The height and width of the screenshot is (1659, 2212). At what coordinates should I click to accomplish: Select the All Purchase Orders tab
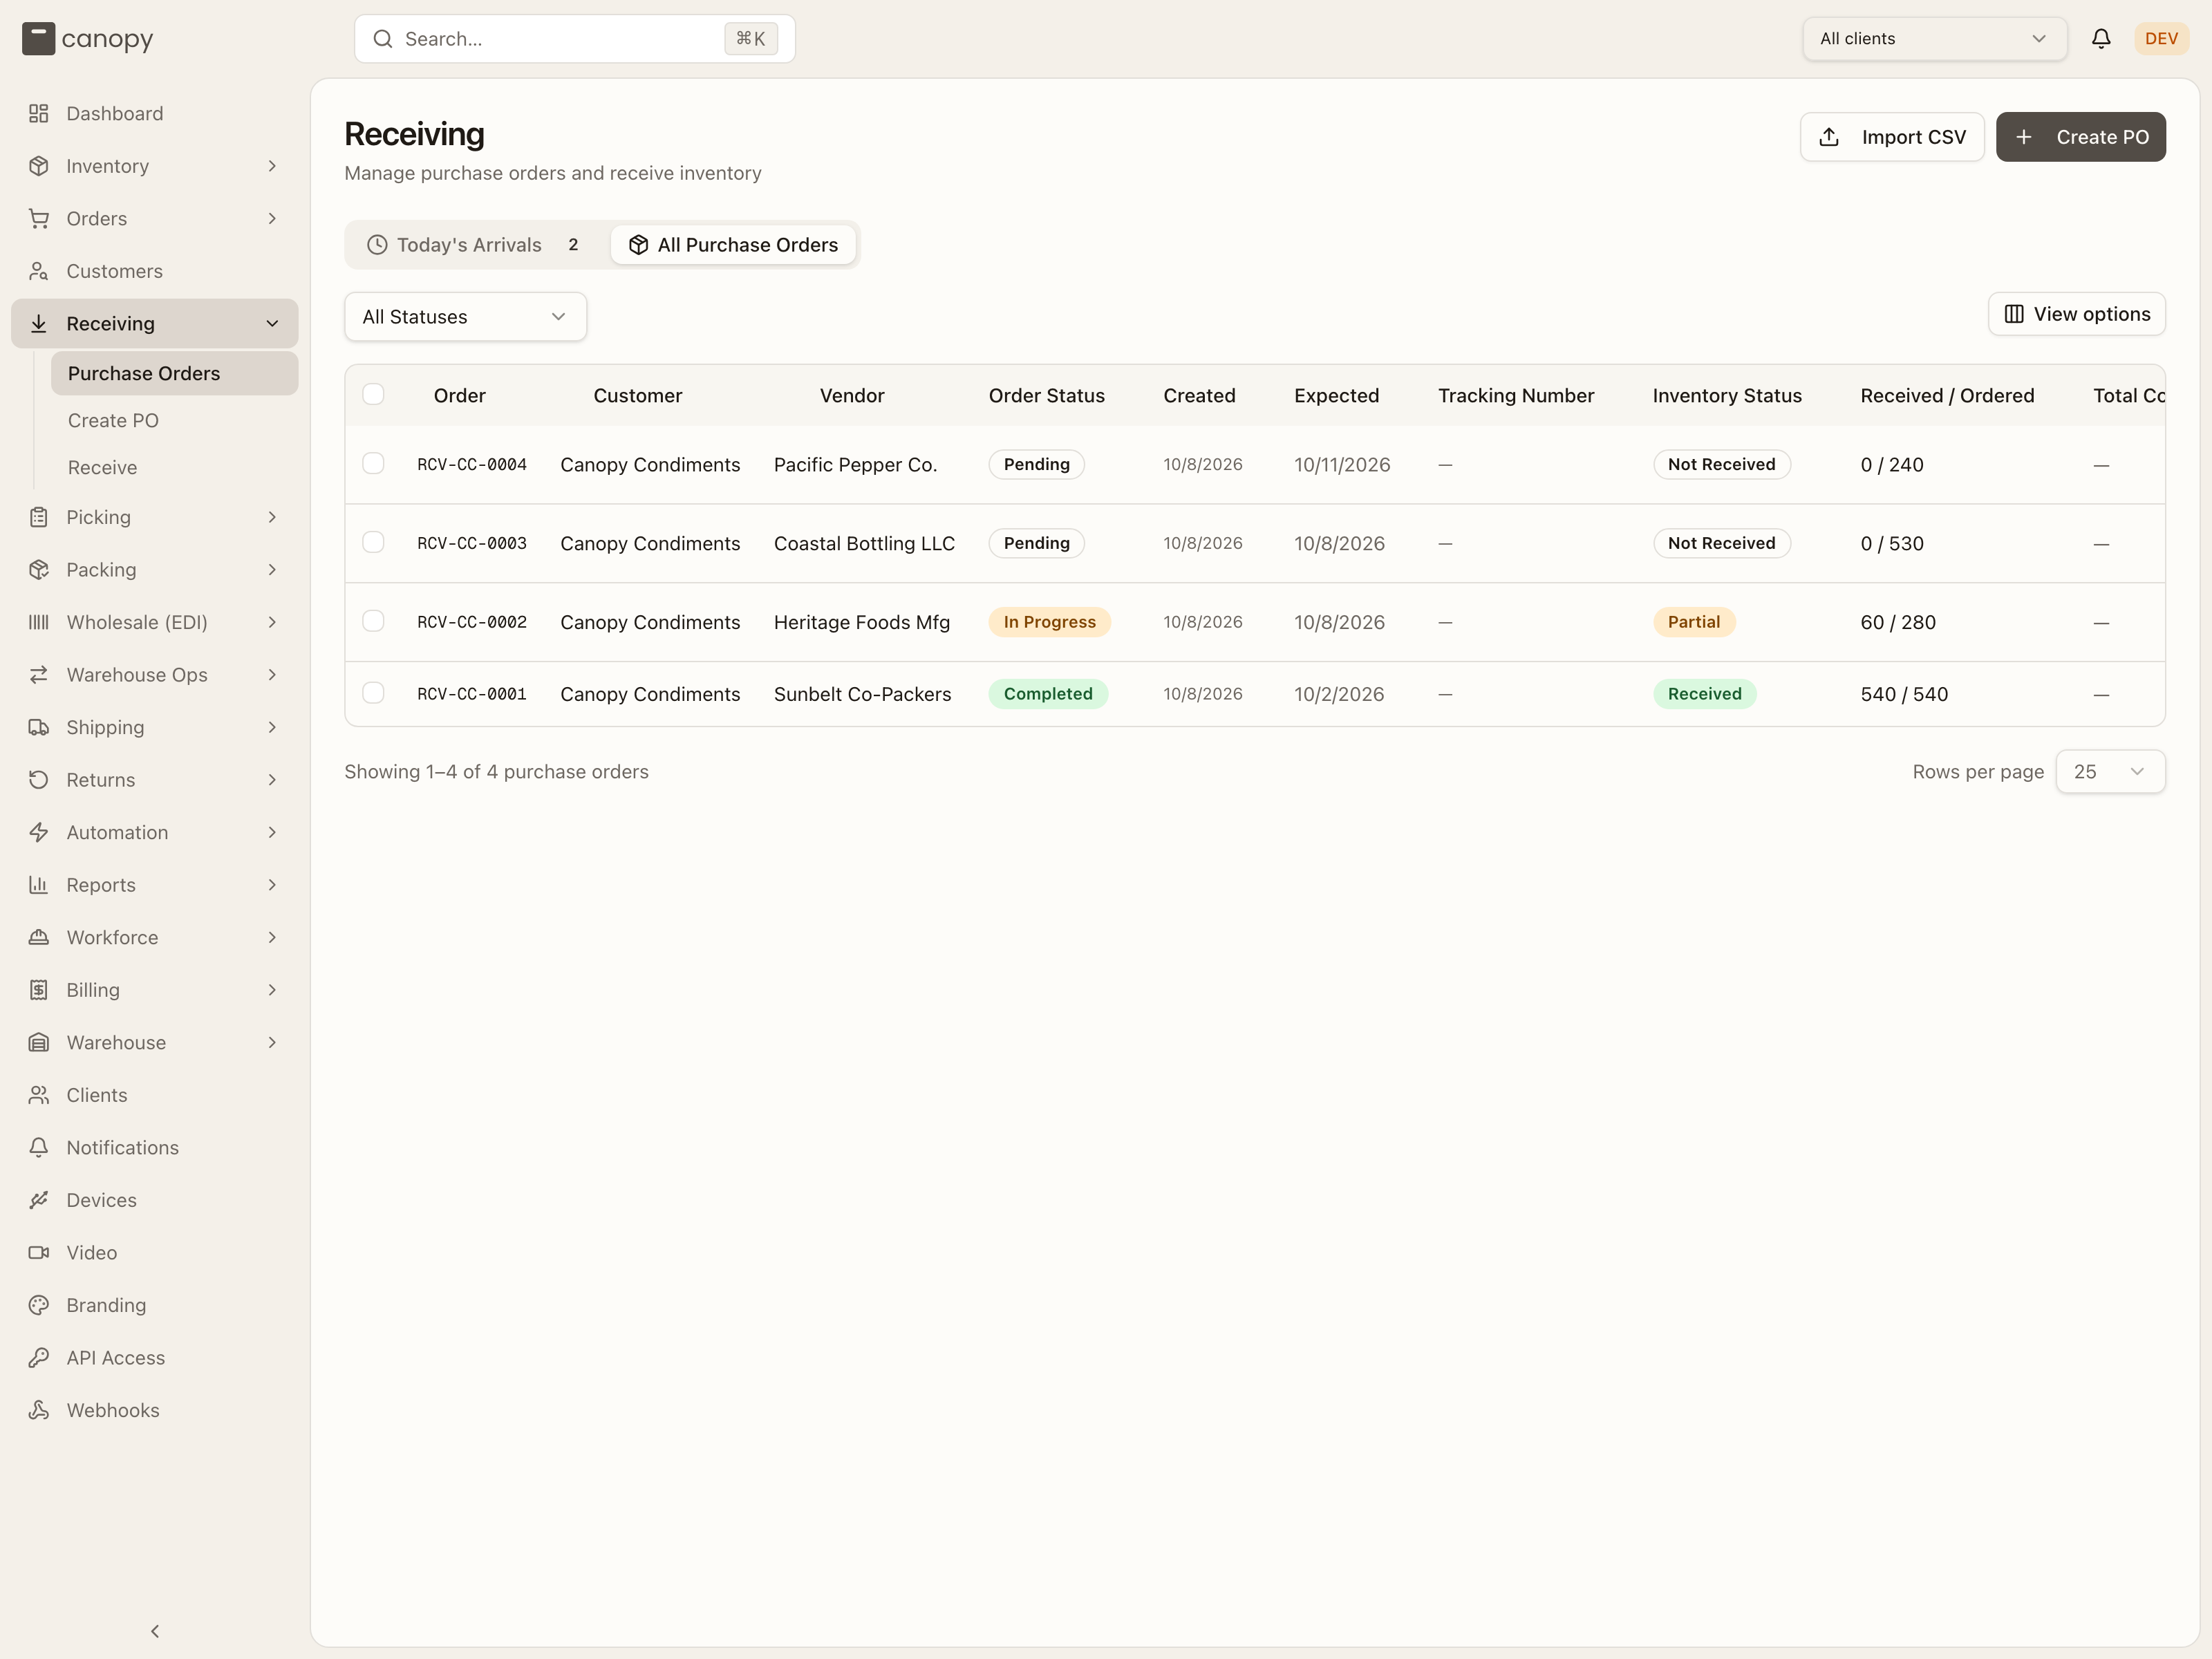pos(733,245)
